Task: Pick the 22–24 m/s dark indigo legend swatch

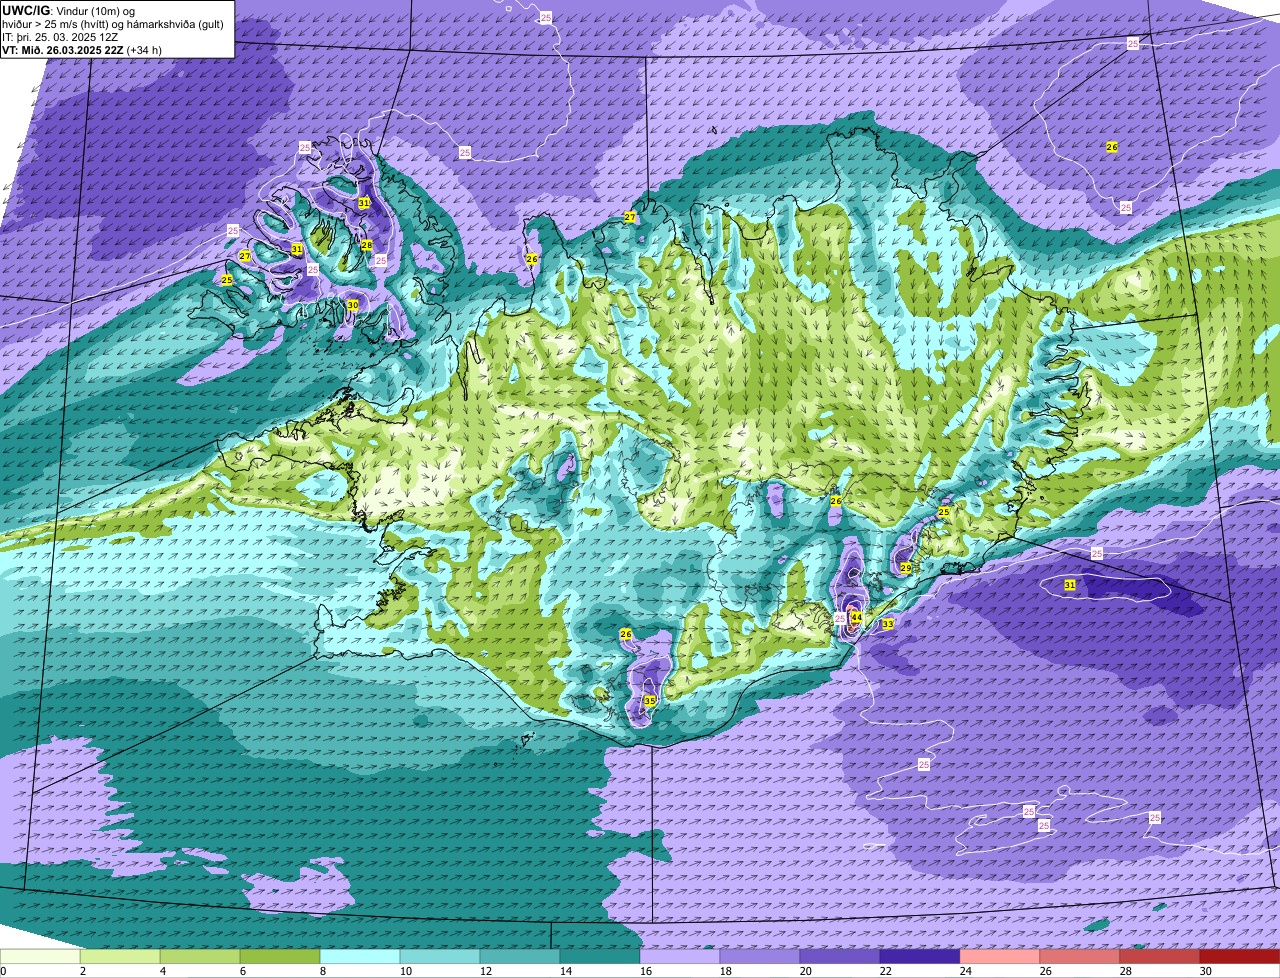Action: (920, 957)
